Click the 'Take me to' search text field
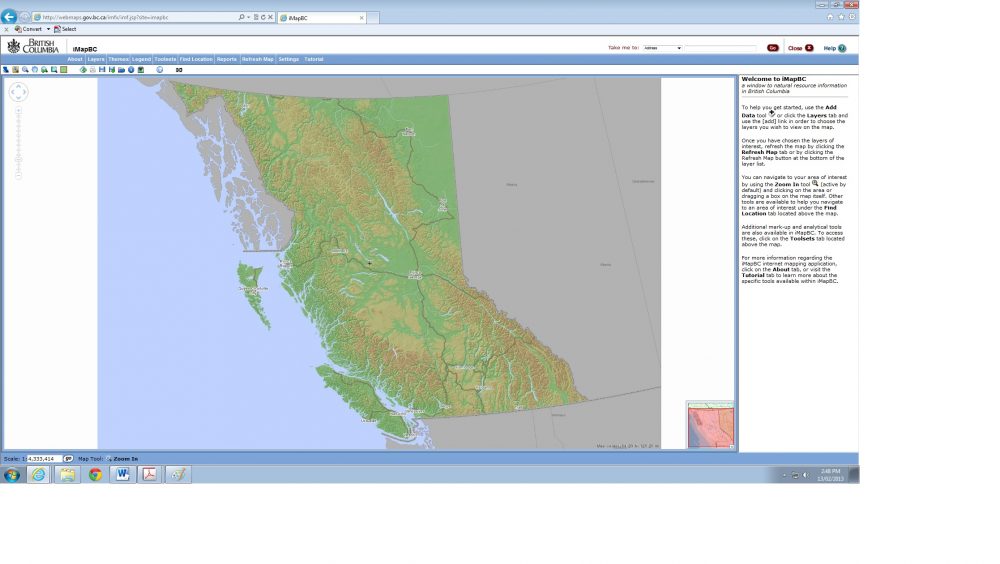The height and width of the screenshot is (564, 1000). pos(722,48)
